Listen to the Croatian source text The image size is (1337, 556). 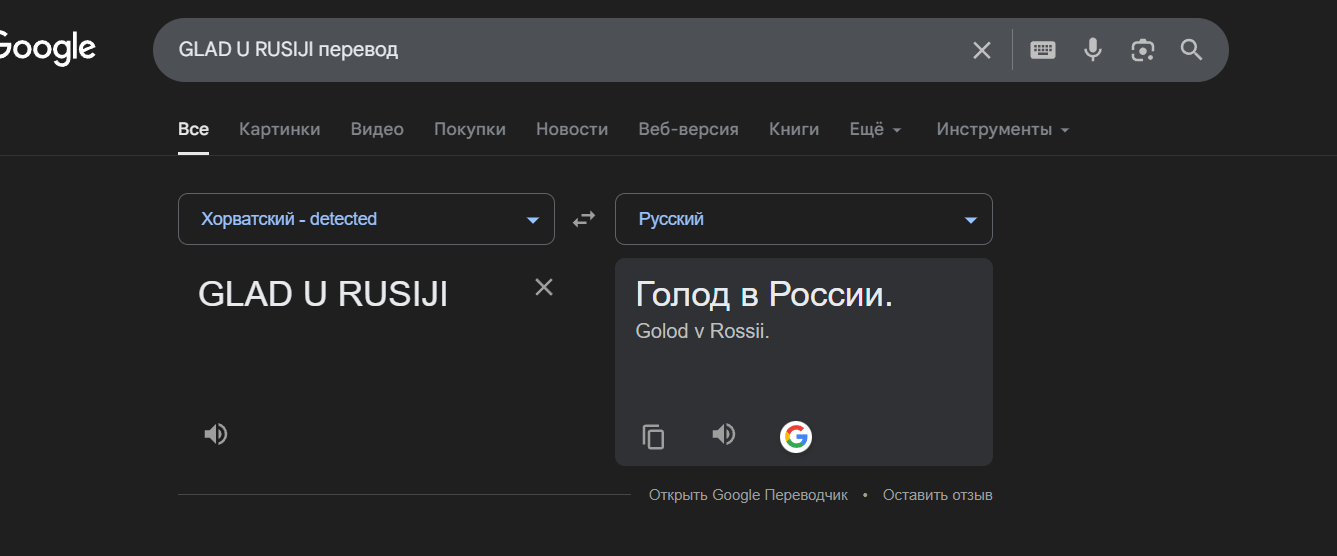pyautogui.click(x=216, y=434)
